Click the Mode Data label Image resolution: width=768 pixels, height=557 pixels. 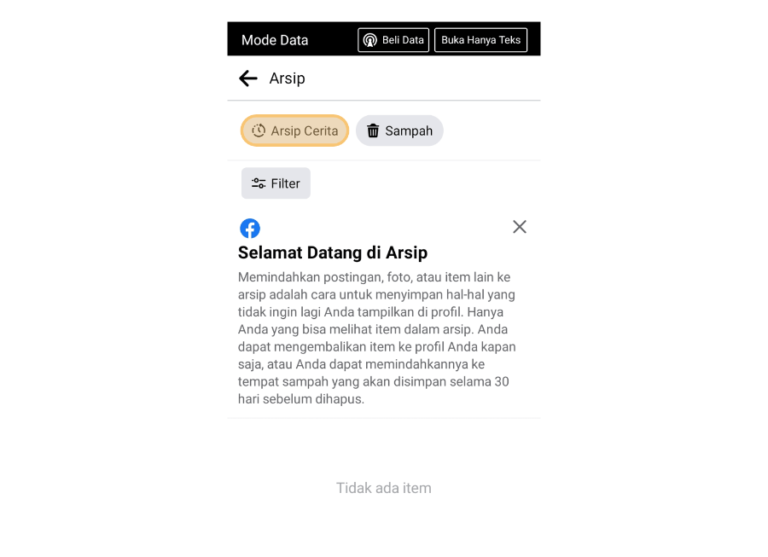tap(275, 40)
